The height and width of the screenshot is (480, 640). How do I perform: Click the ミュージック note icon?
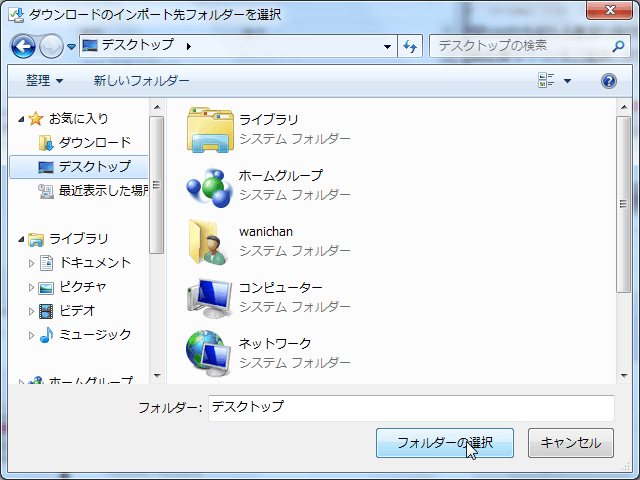pos(46,335)
